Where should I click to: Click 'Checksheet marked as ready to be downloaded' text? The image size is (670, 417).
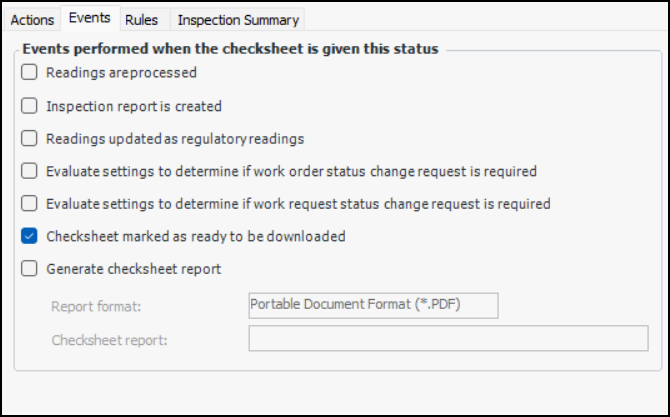click(x=196, y=237)
